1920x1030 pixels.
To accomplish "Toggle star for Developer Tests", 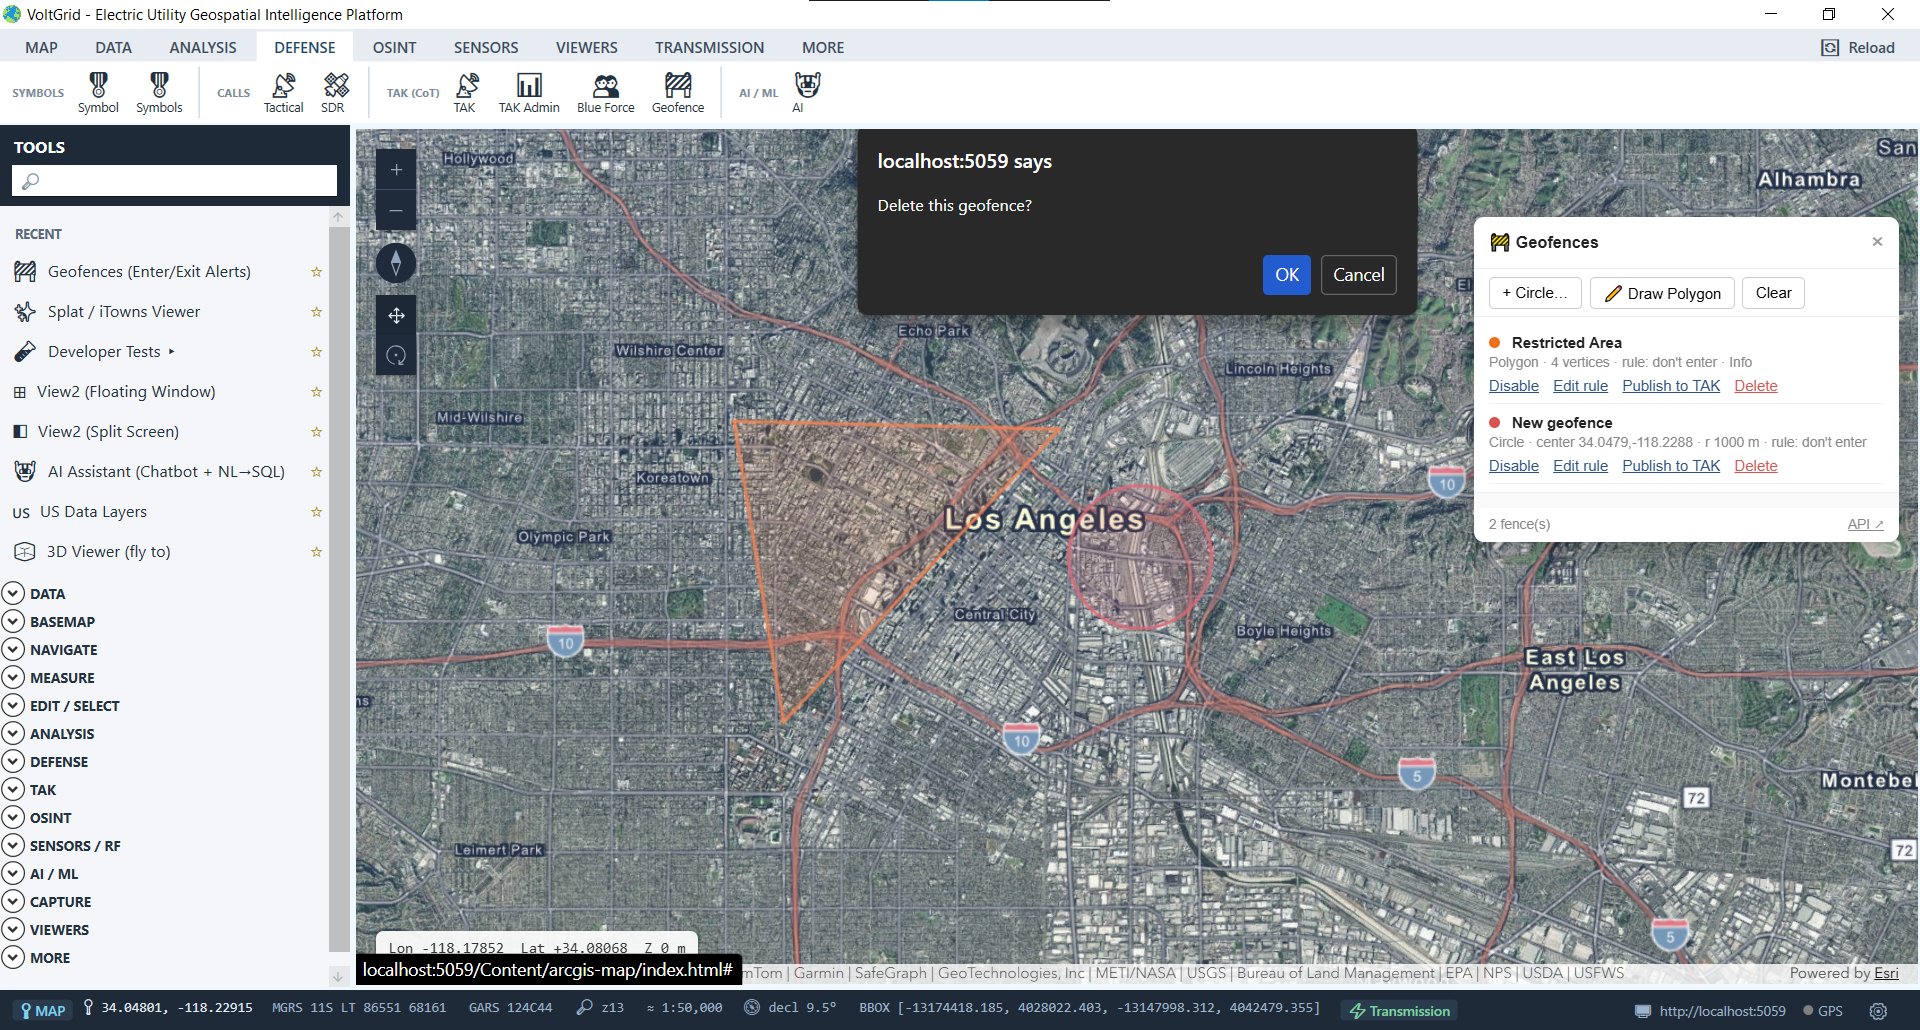I will pos(316,352).
